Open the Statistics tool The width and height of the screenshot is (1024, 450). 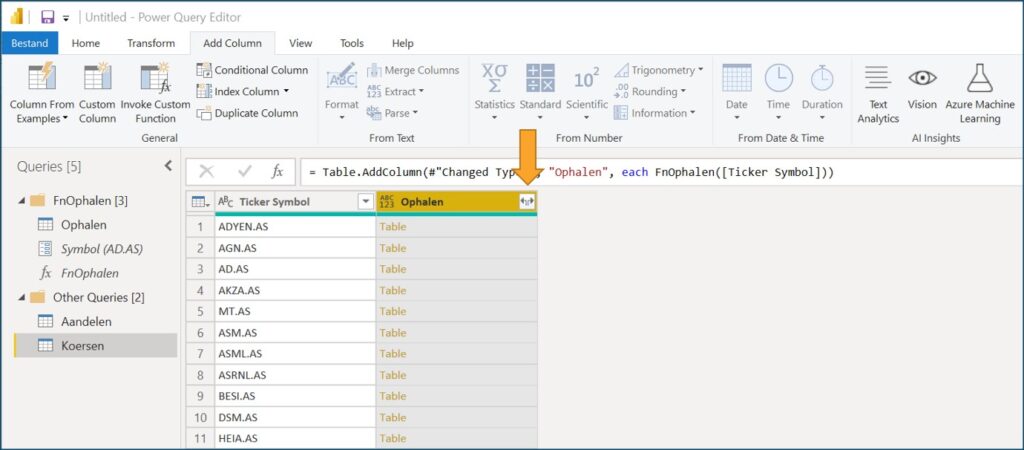tap(494, 78)
